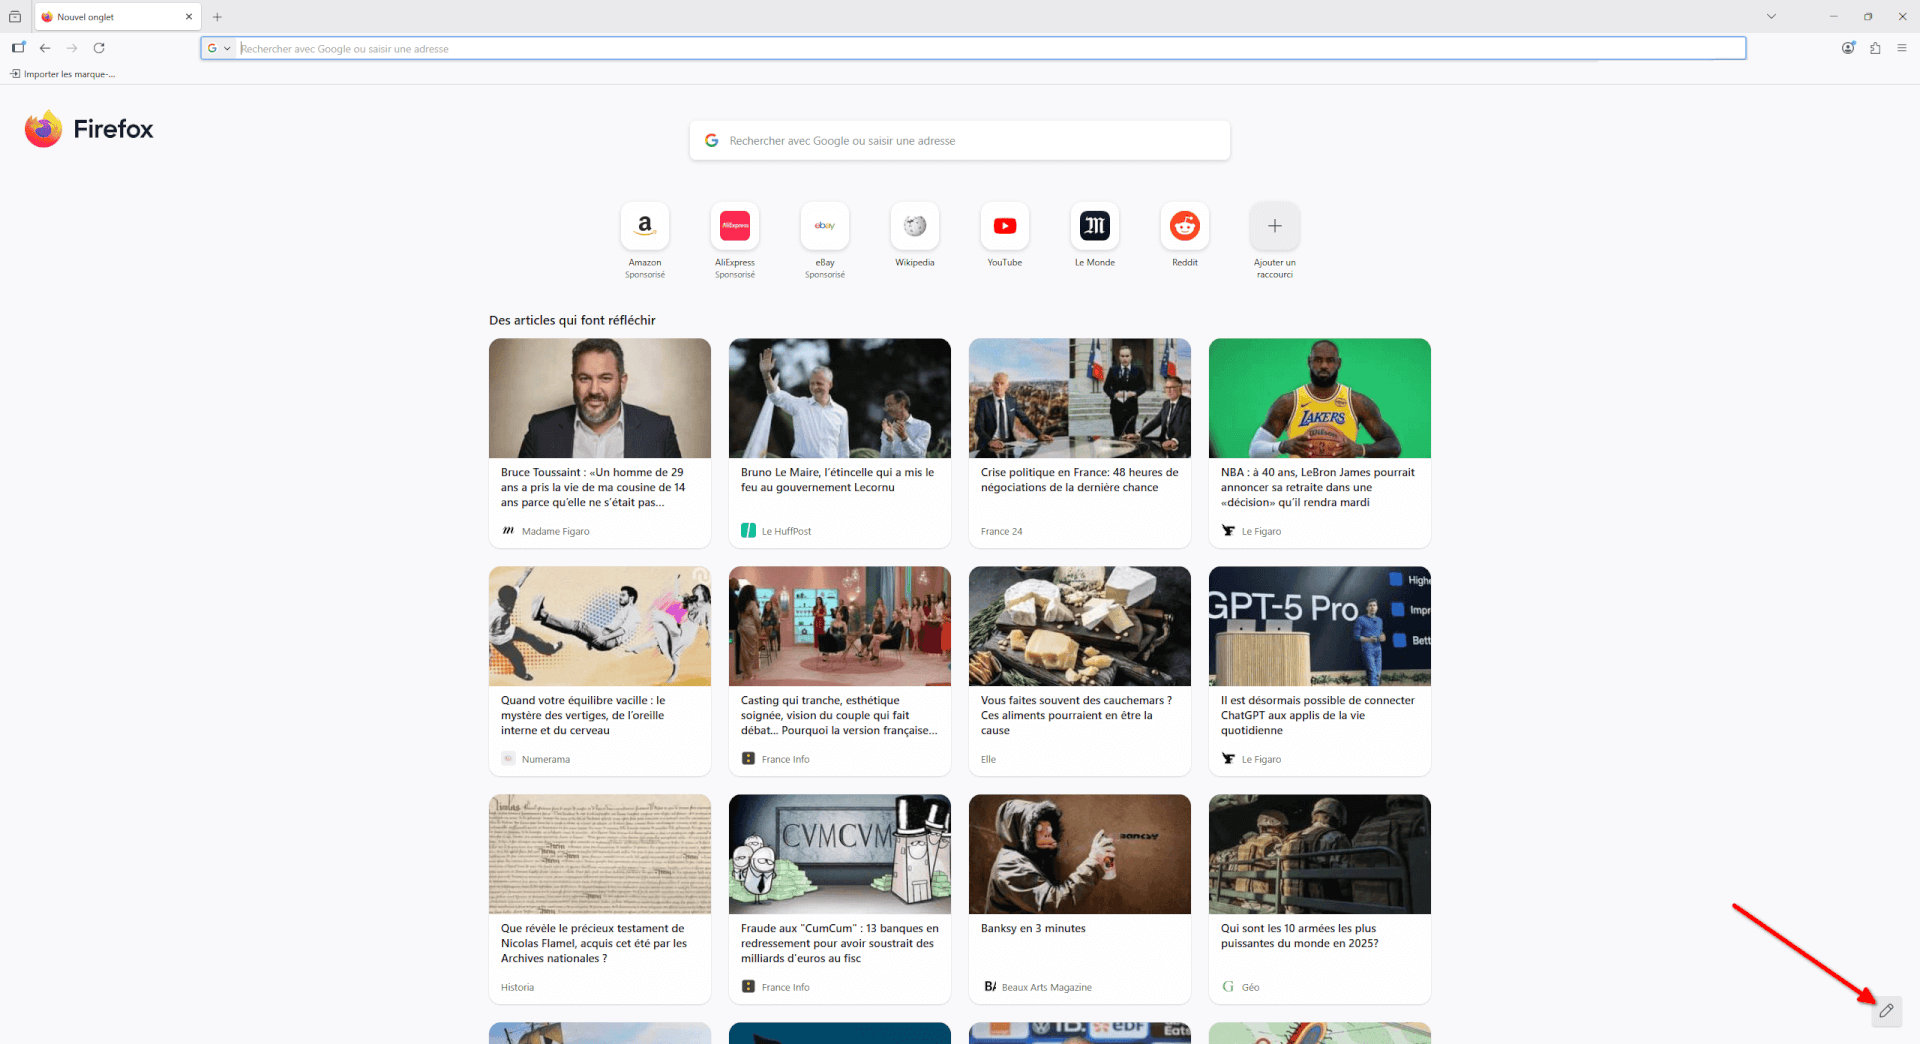
Task: Reload the current page
Action: click(x=99, y=48)
